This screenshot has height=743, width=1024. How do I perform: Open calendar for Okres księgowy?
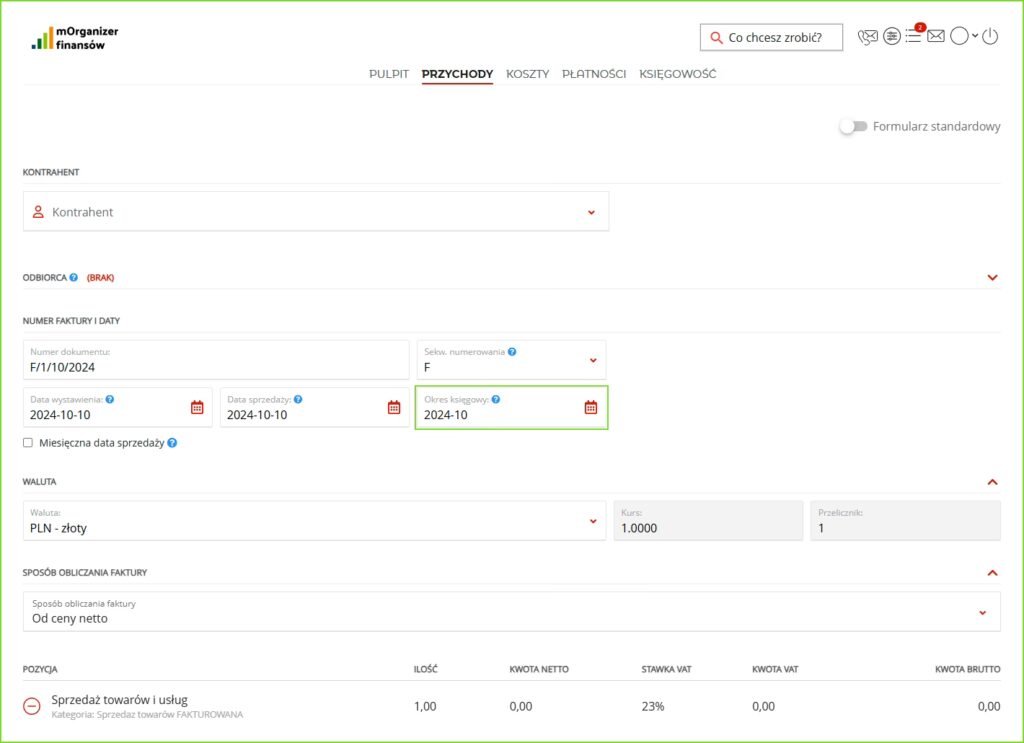[591, 408]
